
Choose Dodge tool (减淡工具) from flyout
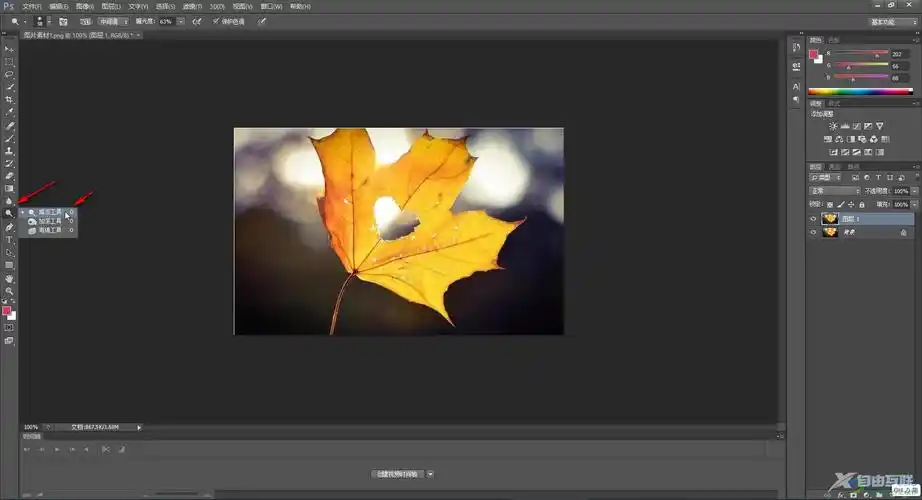pos(49,212)
